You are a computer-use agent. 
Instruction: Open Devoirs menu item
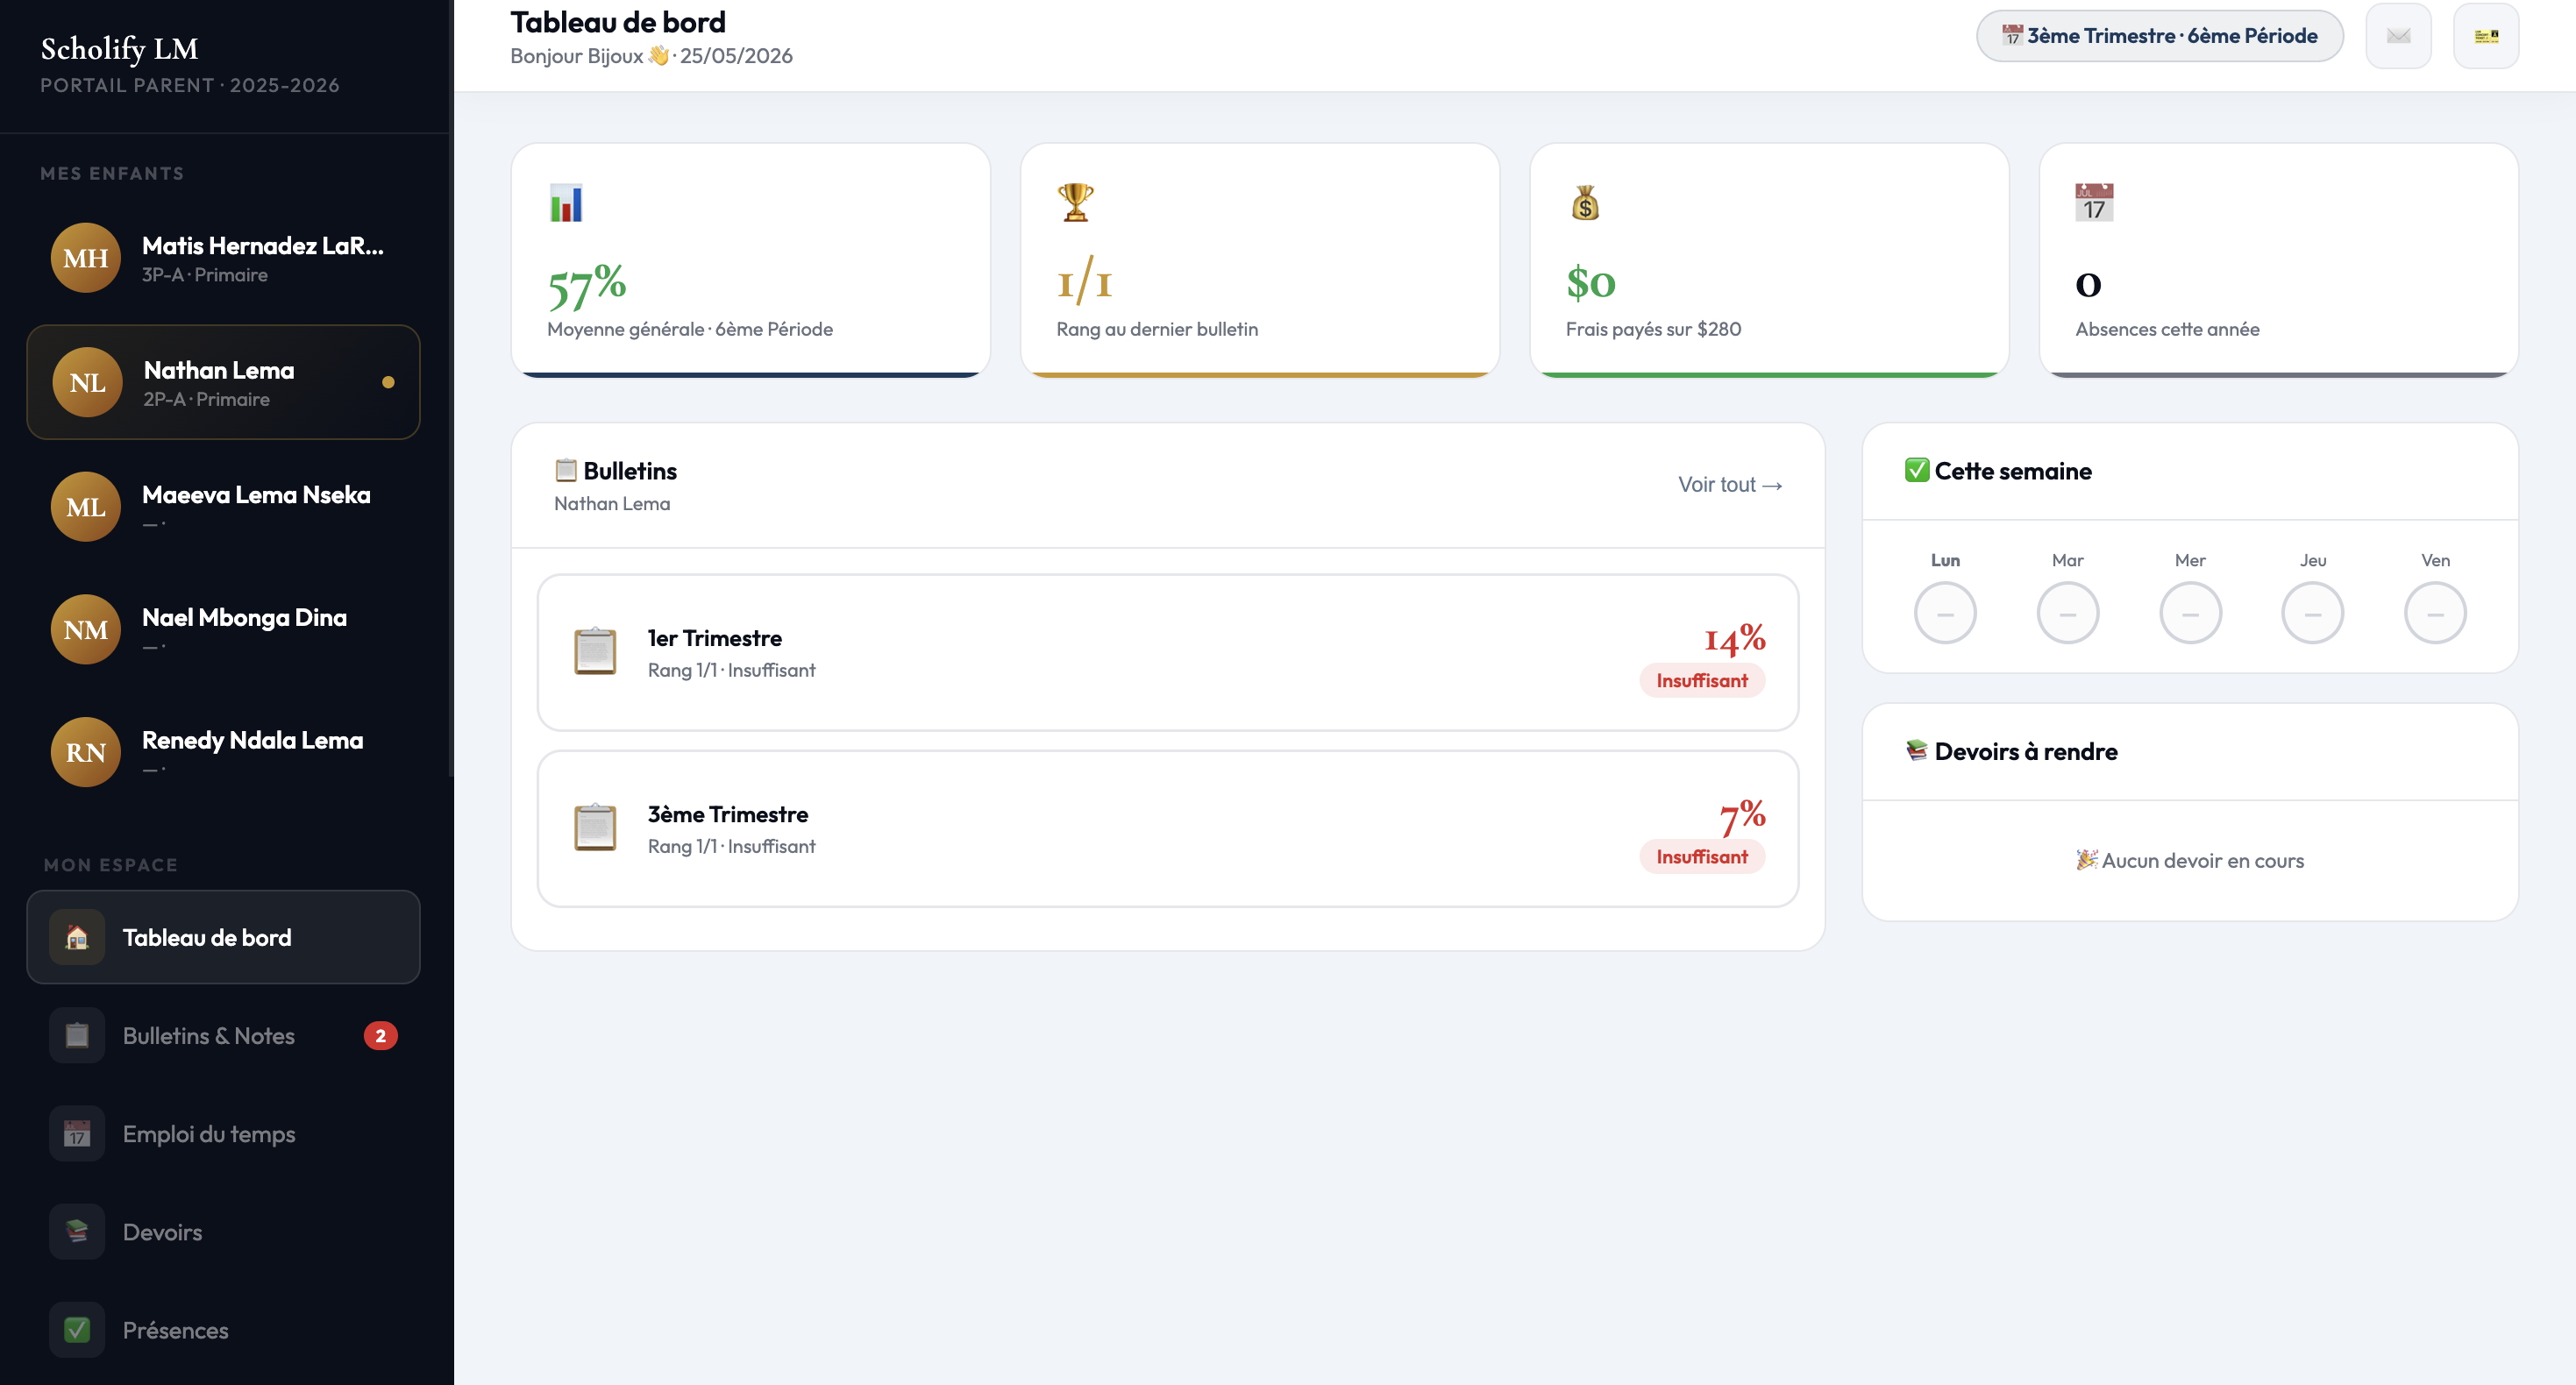pos(223,1232)
